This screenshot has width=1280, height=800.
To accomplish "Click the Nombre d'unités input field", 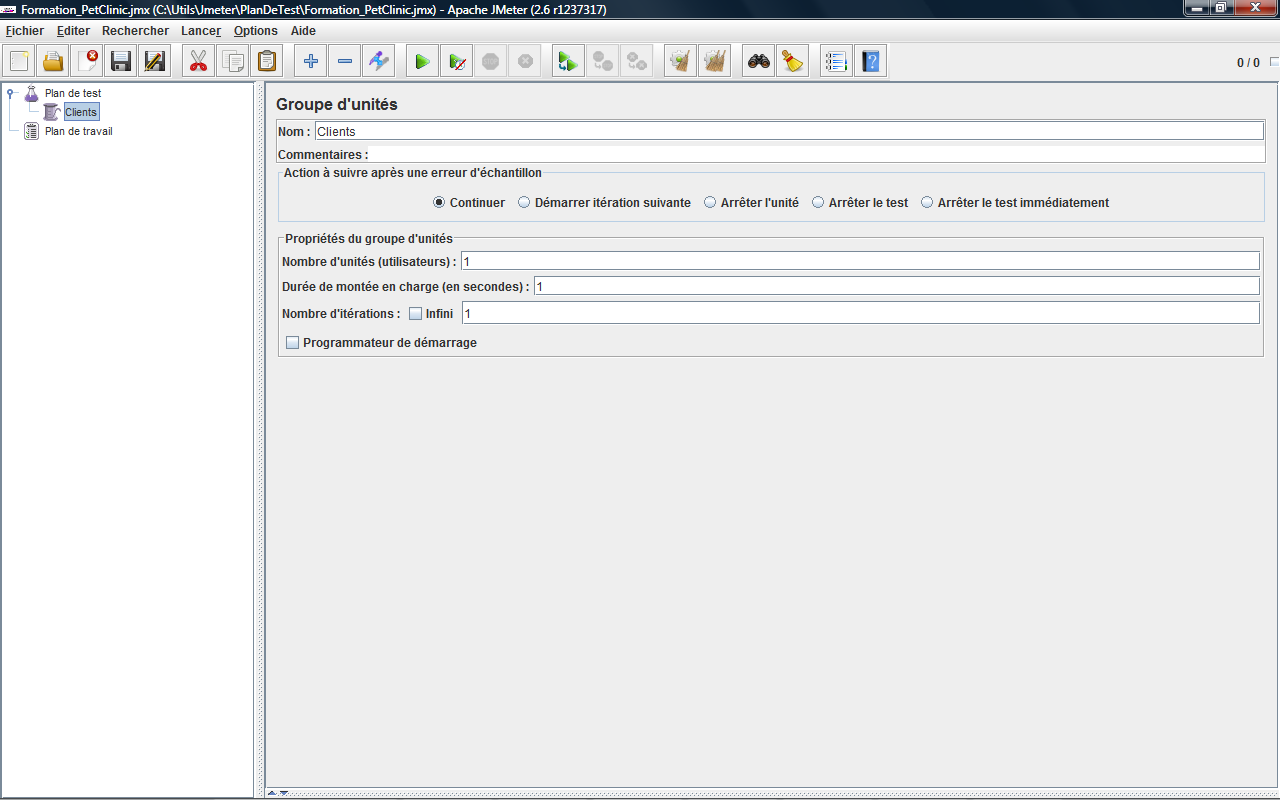I will [859, 261].
